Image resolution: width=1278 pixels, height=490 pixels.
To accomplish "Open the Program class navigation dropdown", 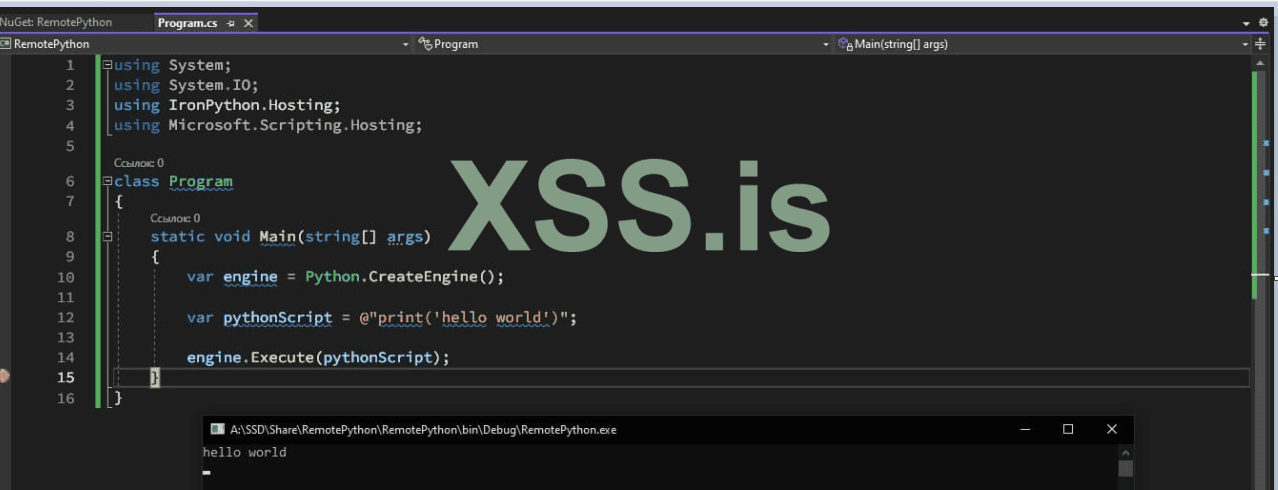I will 624,44.
